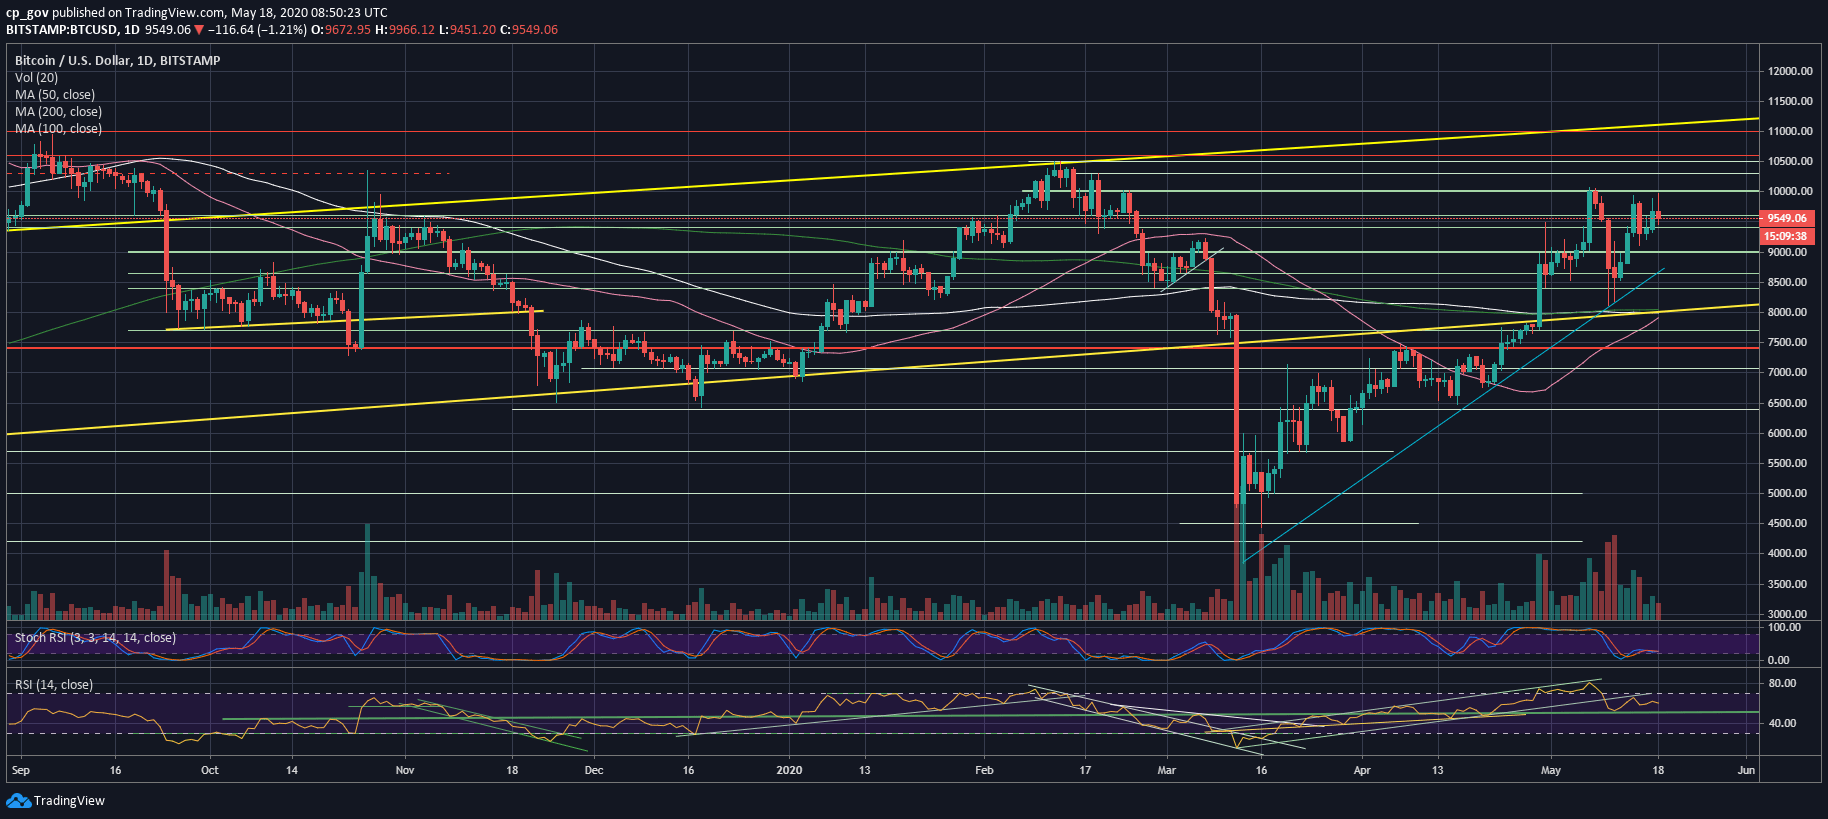Viewport: 1828px width, 819px height.
Task: Click the Jun date label on time axis
Action: click(1746, 770)
